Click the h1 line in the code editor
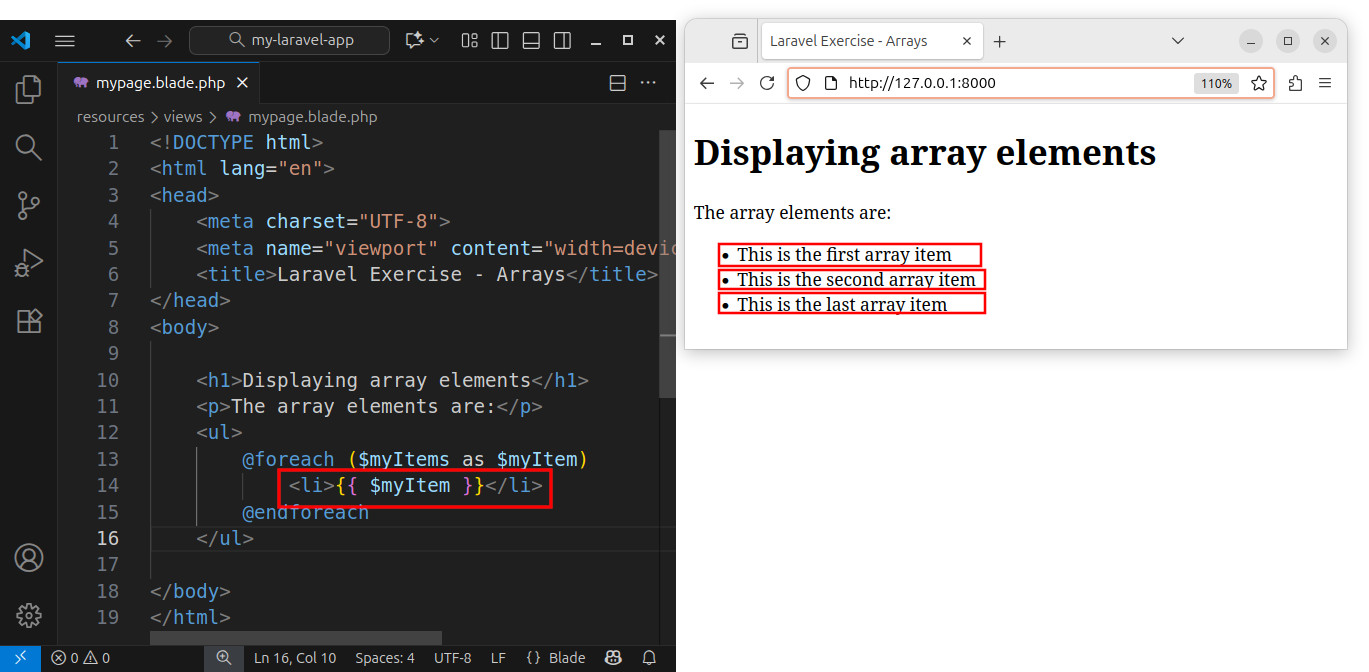Viewport: 1369px width, 672px height. (392, 380)
